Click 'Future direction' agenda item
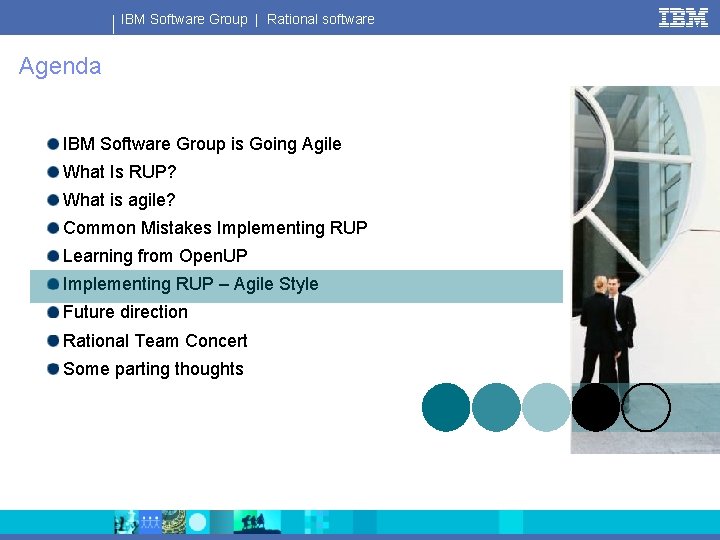The width and height of the screenshot is (720, 540). pos(125,312)
